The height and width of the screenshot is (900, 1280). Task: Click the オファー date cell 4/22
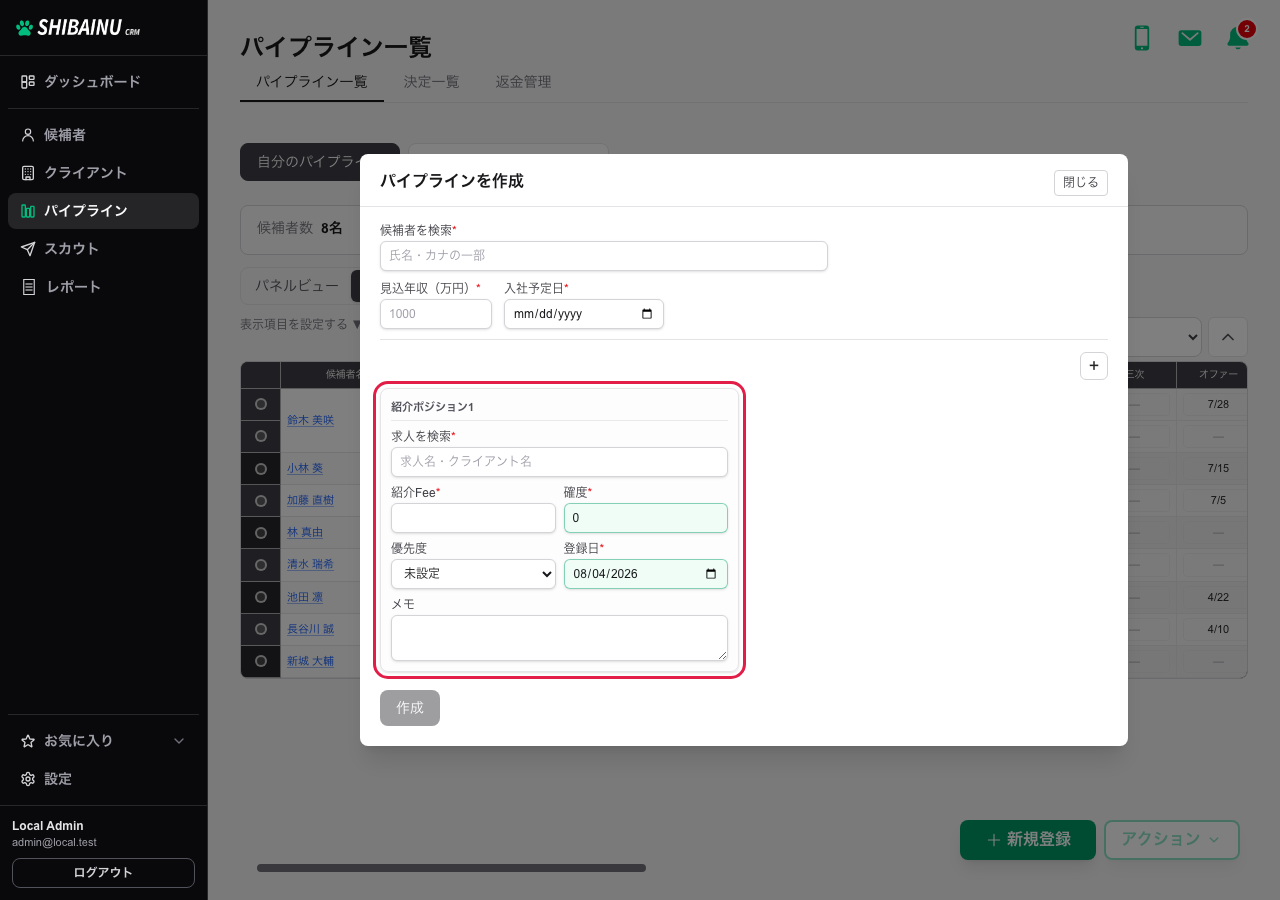click(x=1218, y=597)
